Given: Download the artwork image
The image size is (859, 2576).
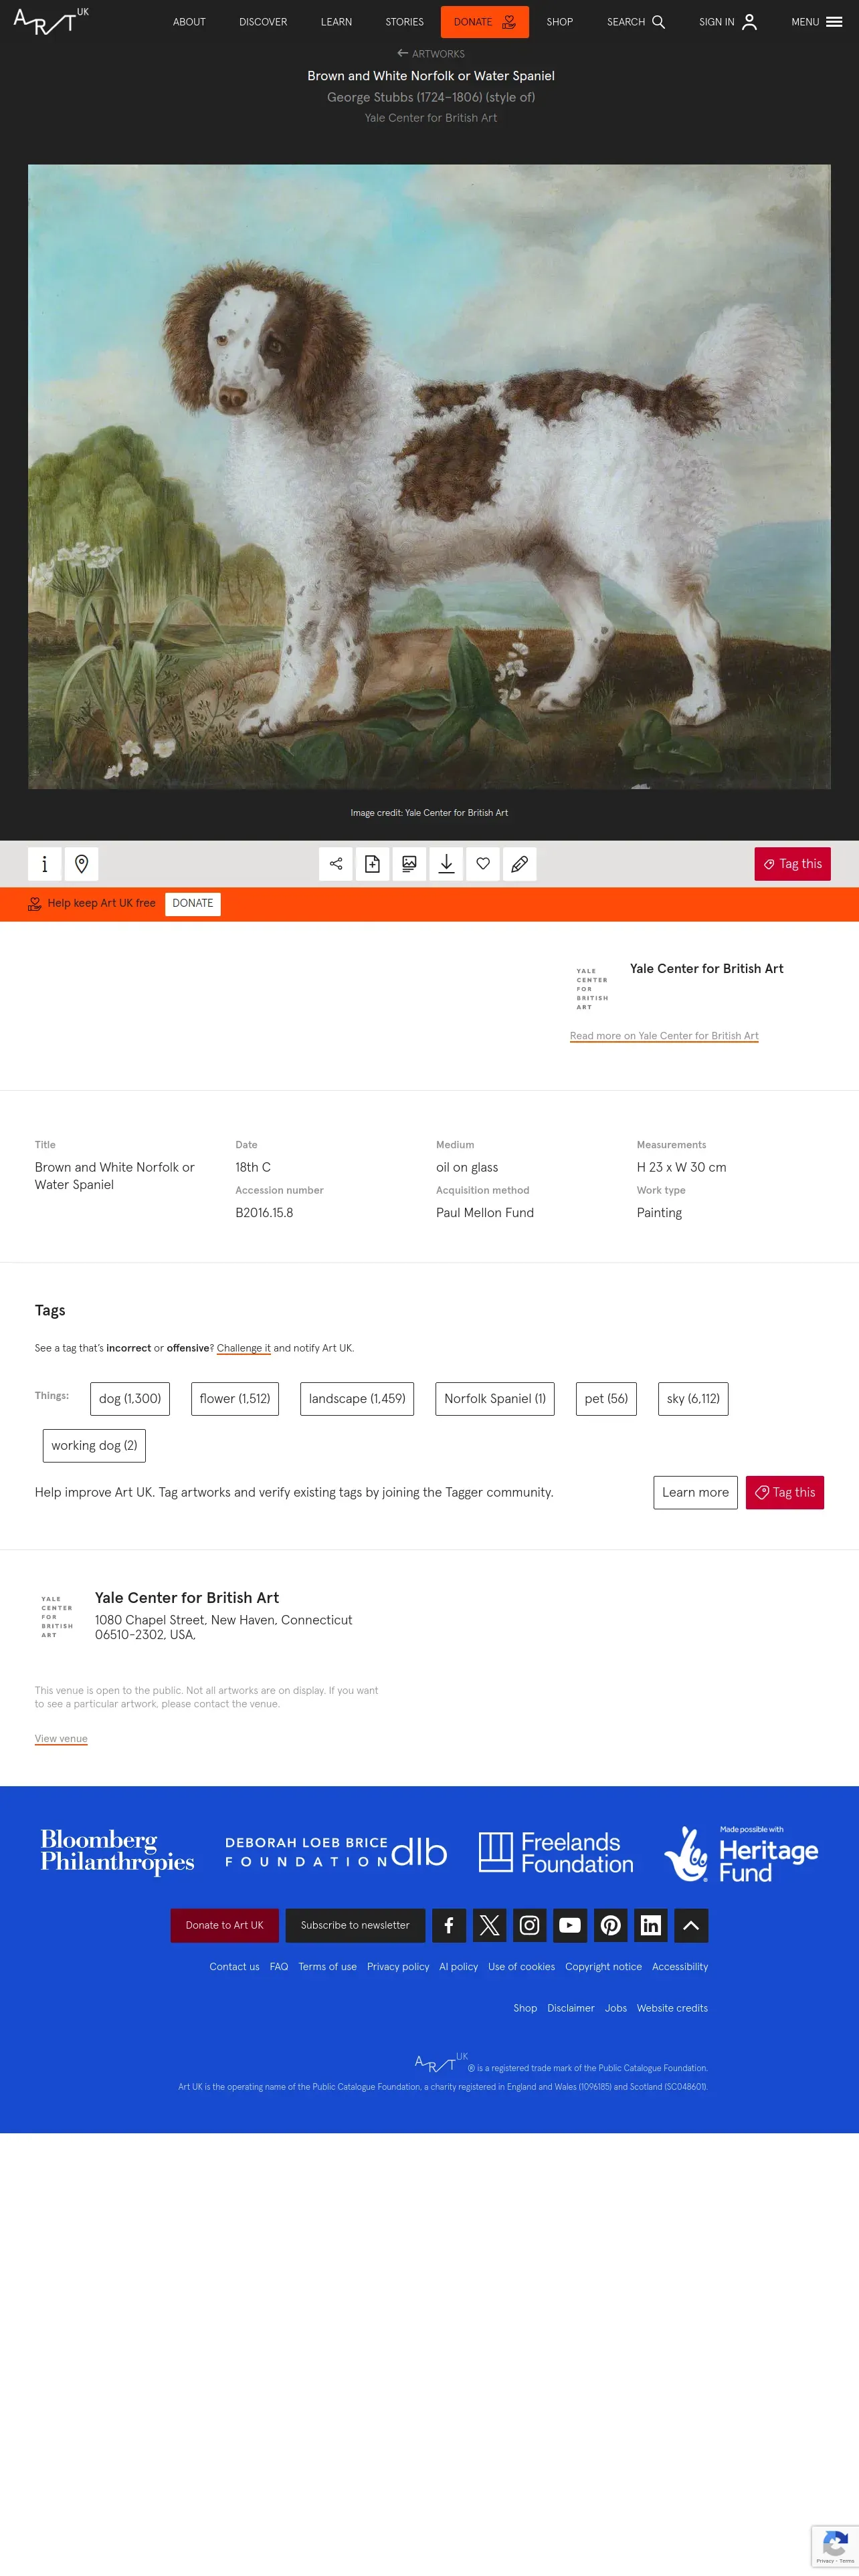Looking at the screenshot, I should (x=446, y=864).
